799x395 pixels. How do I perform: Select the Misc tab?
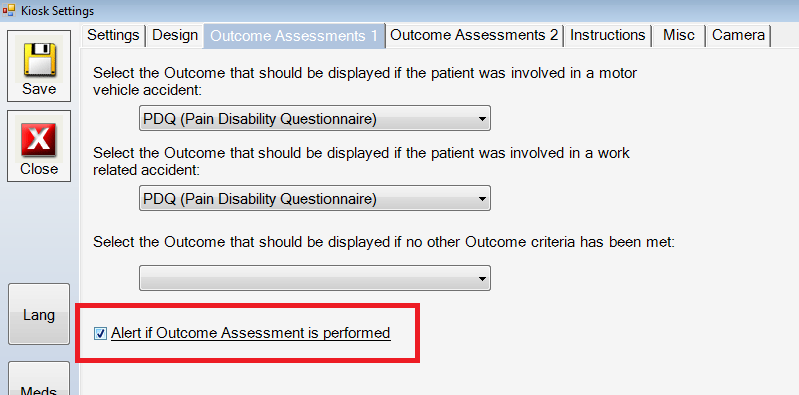pyautogui.click(x=679, y=35)
